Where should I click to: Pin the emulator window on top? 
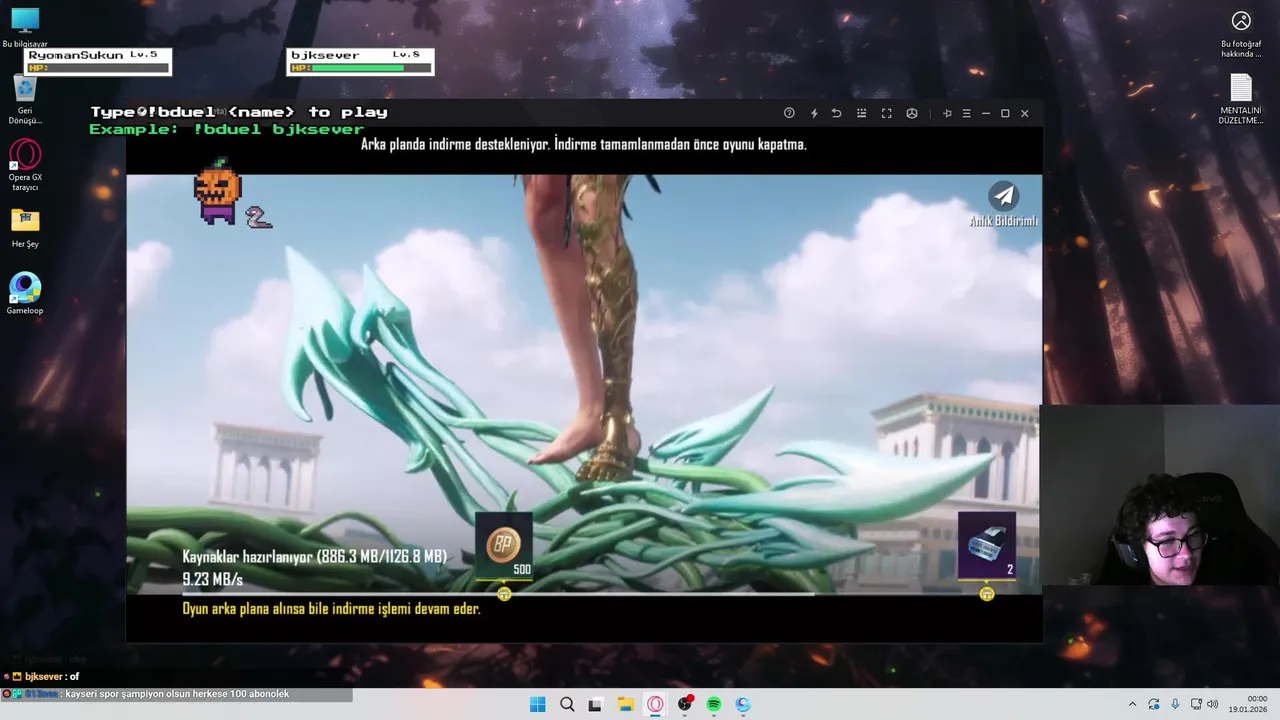coord(947,113)
